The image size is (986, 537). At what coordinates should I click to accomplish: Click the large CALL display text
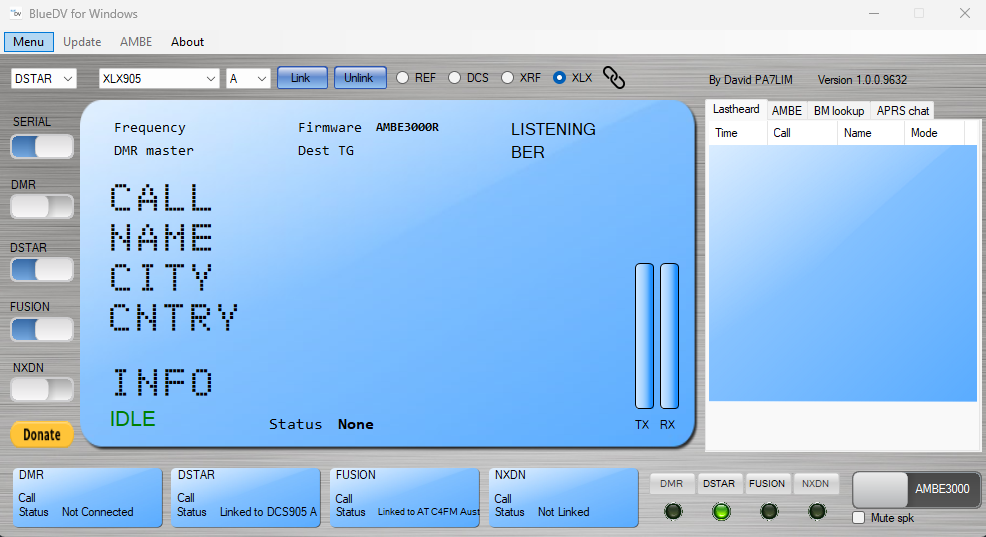(x=161, y=197)
